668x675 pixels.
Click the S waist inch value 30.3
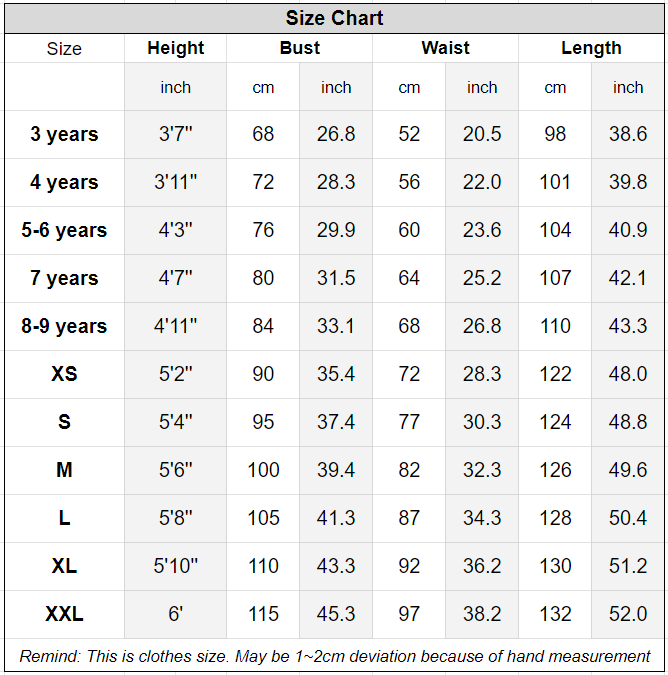(x=482, y=422)
